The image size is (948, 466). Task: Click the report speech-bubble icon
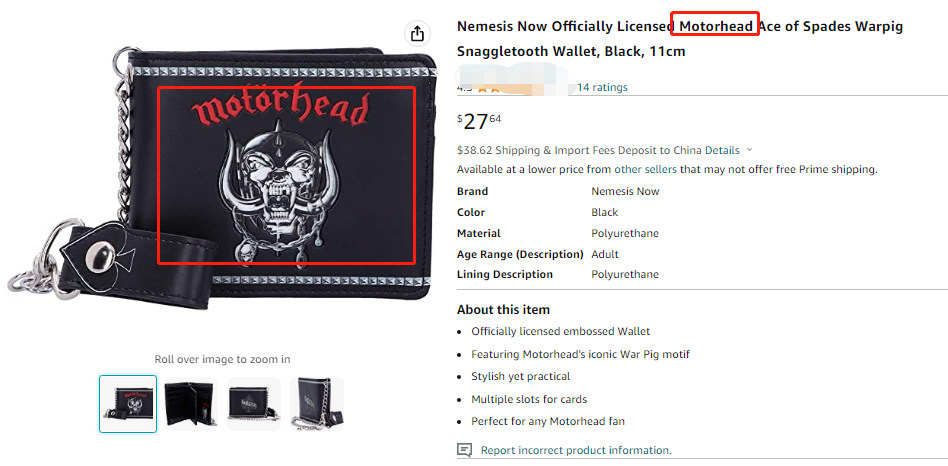coord(464,450)
